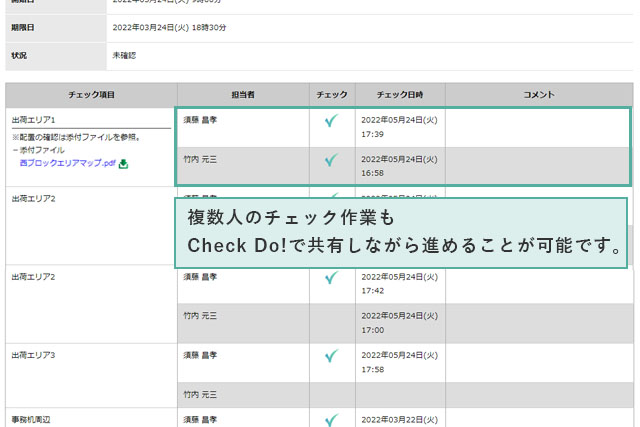Click the 17:42 check date cell

(400, 284)
